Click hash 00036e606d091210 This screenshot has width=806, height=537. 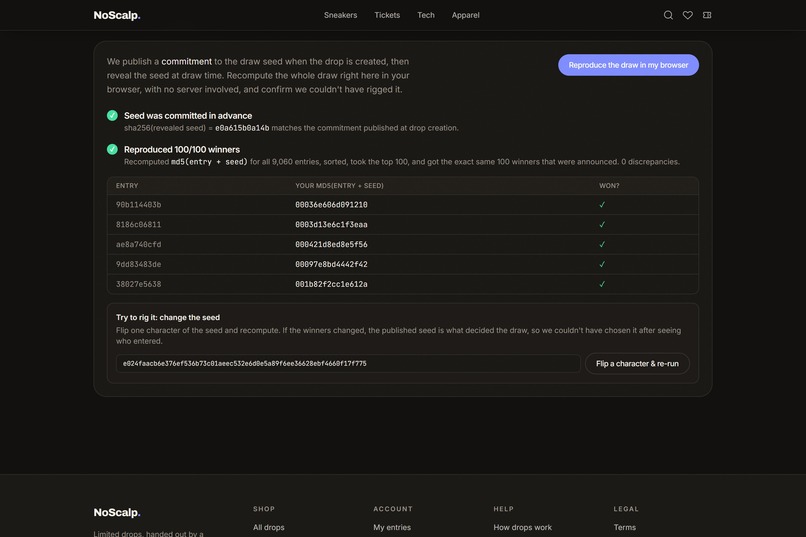pyautogui.click(x=331, y=205)
